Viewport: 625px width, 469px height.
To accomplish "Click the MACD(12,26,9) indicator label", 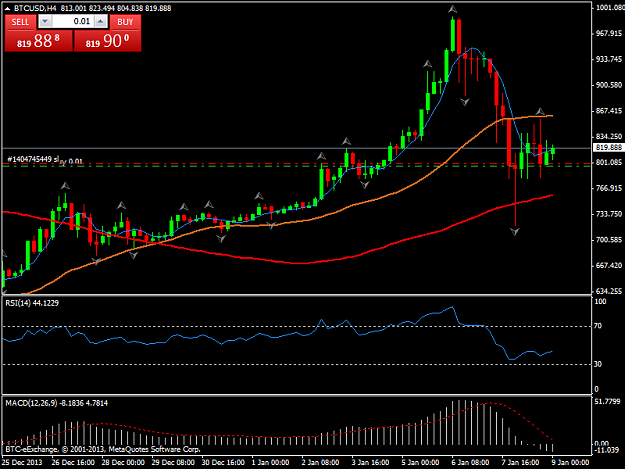I will [56, 403].
